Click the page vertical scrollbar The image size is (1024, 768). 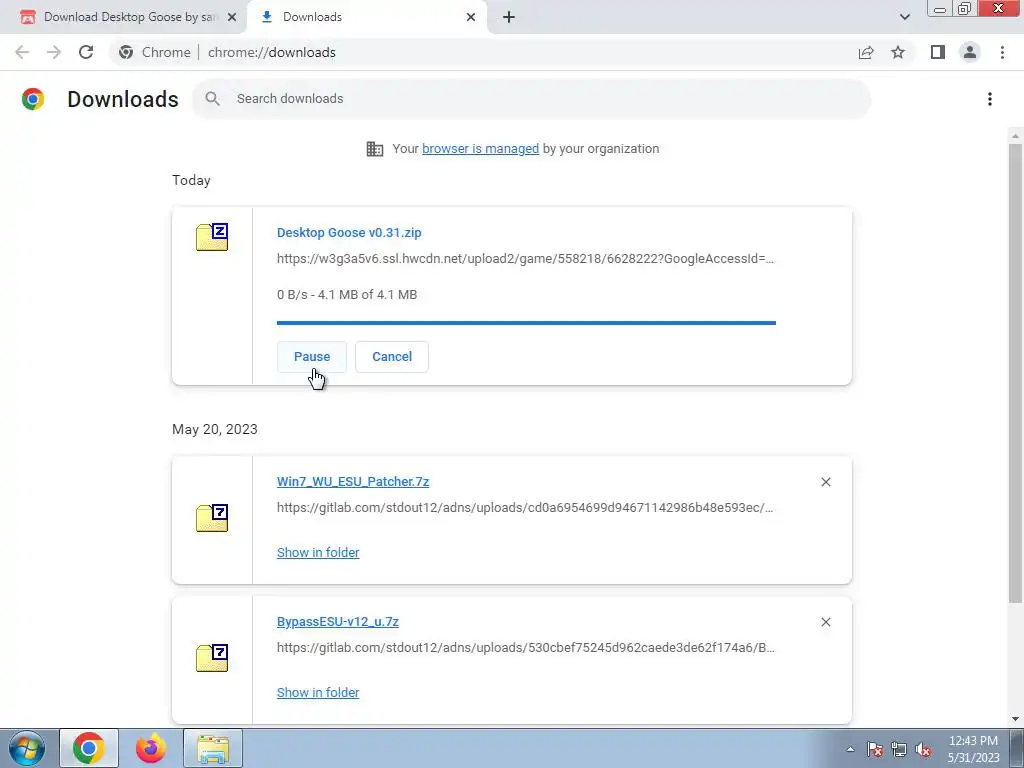(1015, 372)
